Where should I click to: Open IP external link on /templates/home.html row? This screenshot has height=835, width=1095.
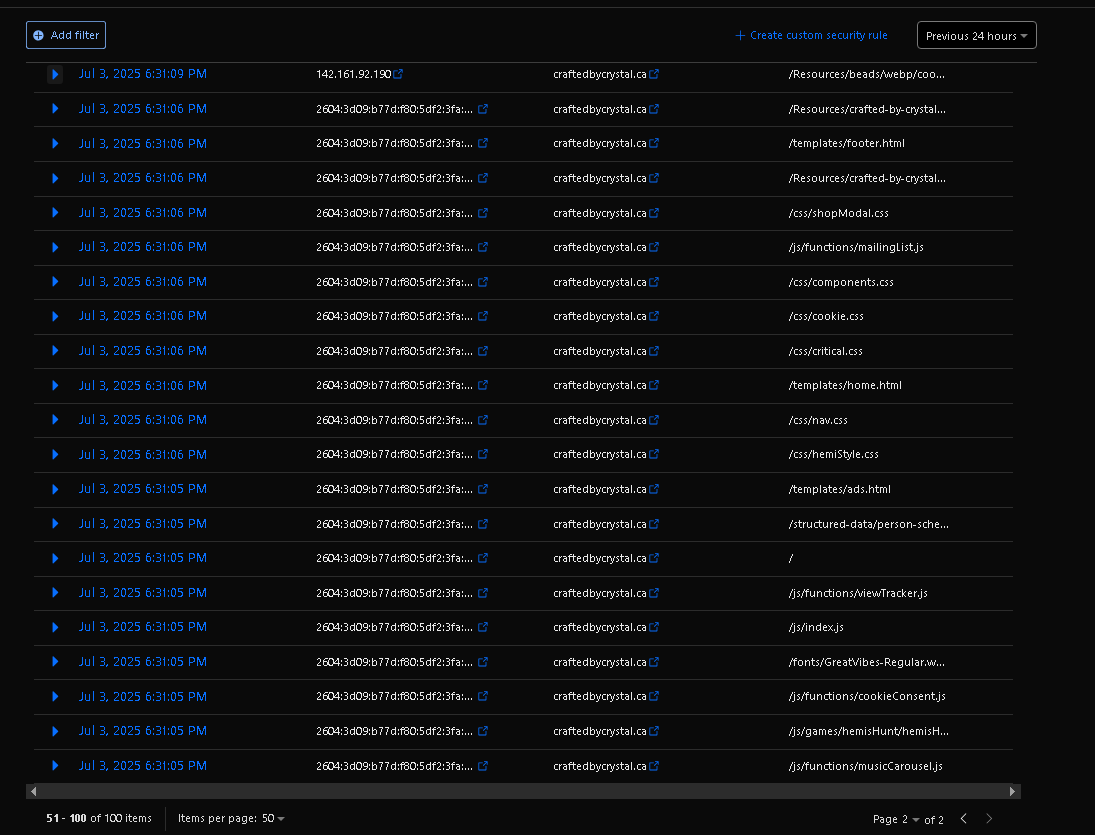tap(483, 385)
